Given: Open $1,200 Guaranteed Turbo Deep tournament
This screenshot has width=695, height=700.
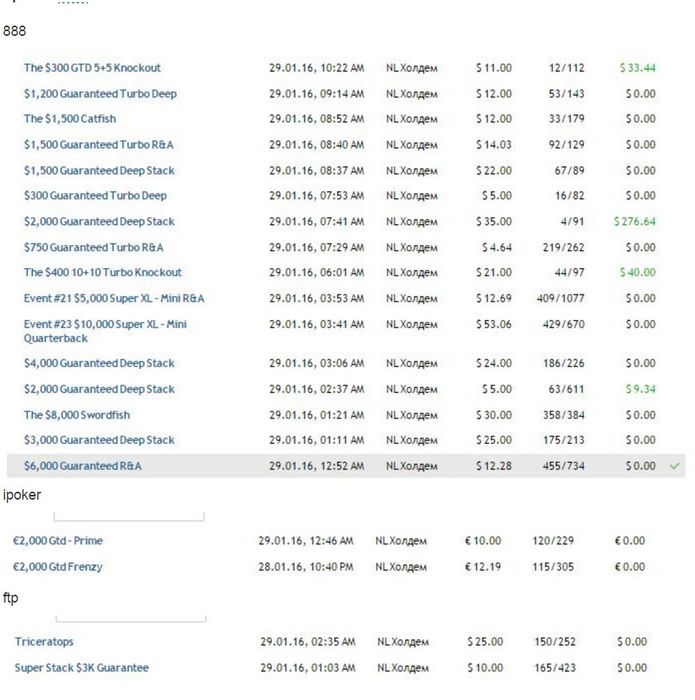Looking at the screenshot, I should (x=100, y=94).
